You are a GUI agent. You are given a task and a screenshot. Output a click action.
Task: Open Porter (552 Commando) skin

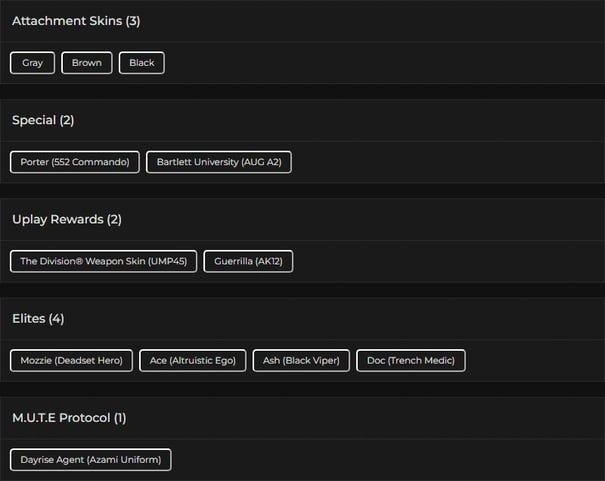[75, 162]
